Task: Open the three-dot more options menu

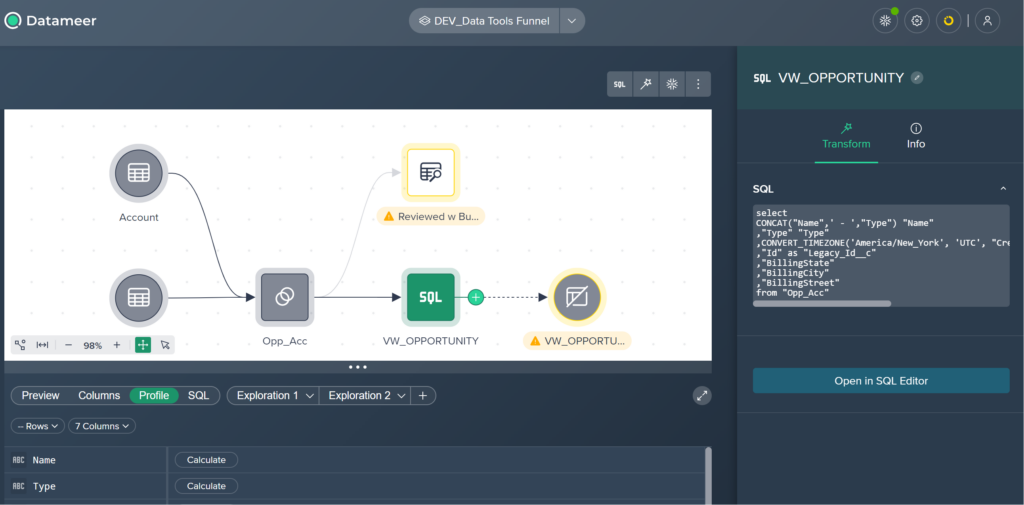Action: click(x=697, y=84)
